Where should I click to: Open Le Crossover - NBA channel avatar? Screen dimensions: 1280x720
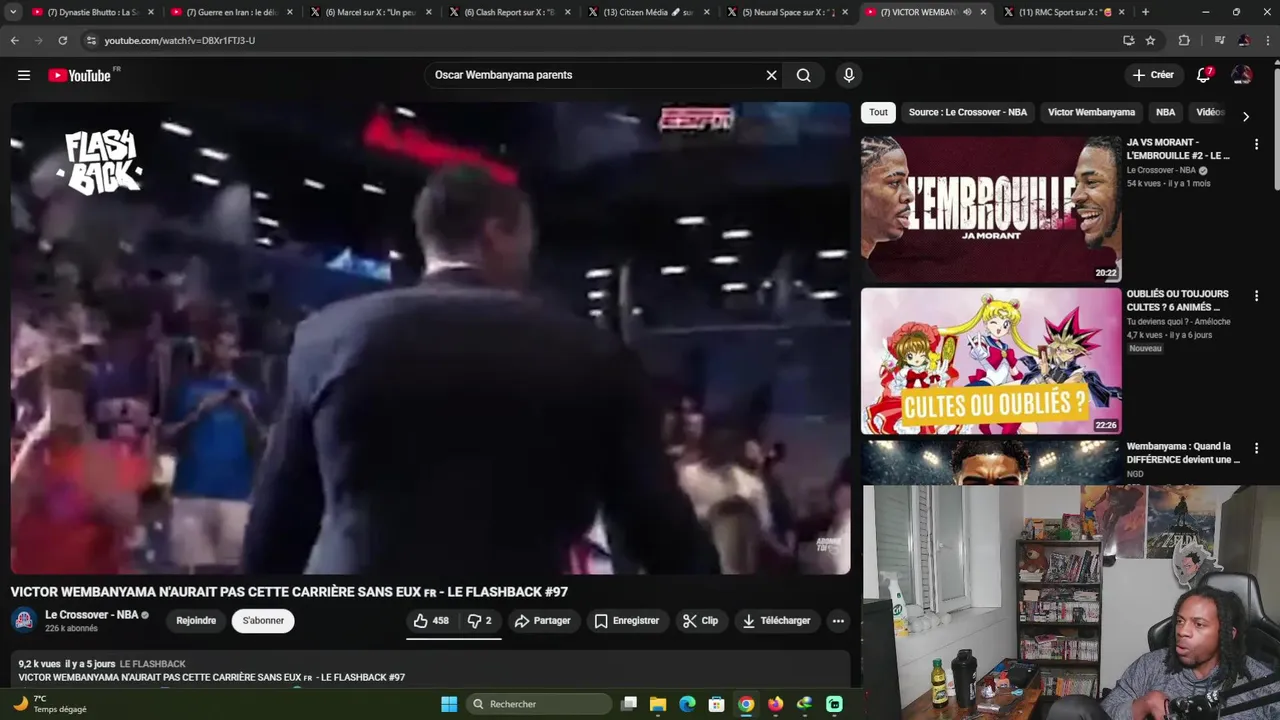[24, 620]
